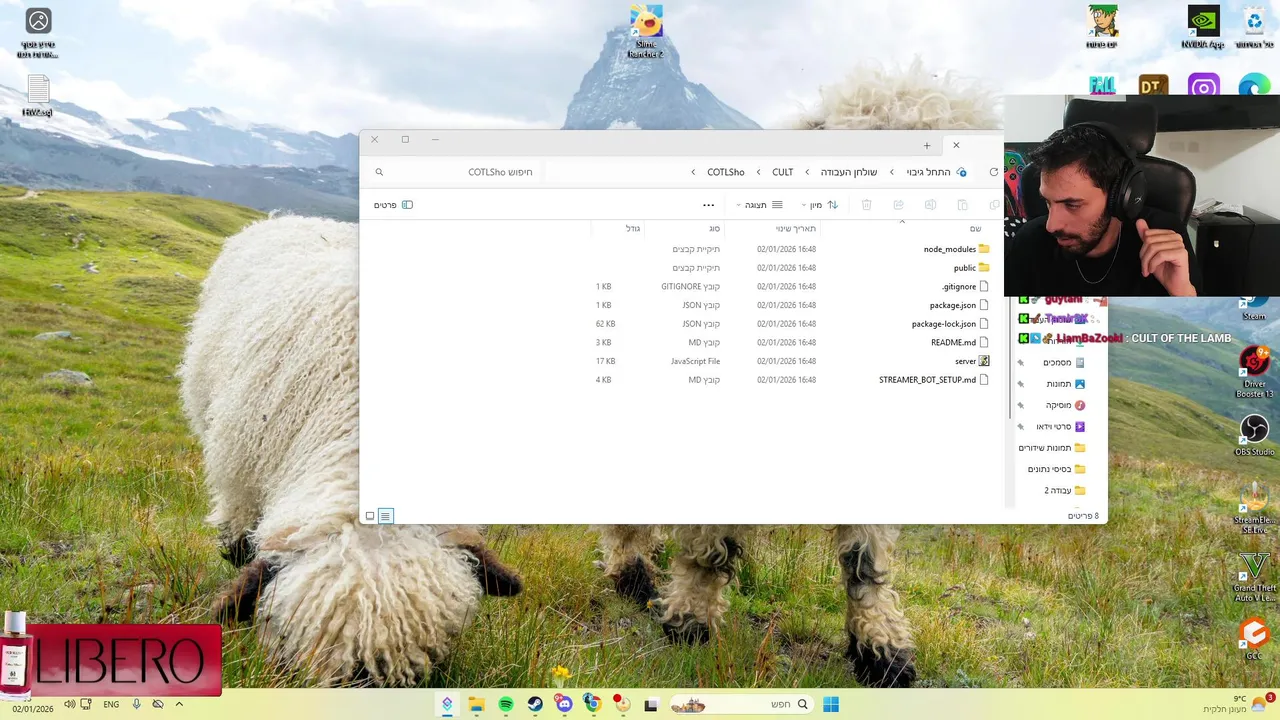
Task: Navigate to the שולחן העבודה breadcrumb segment
Action: (849, 172)
